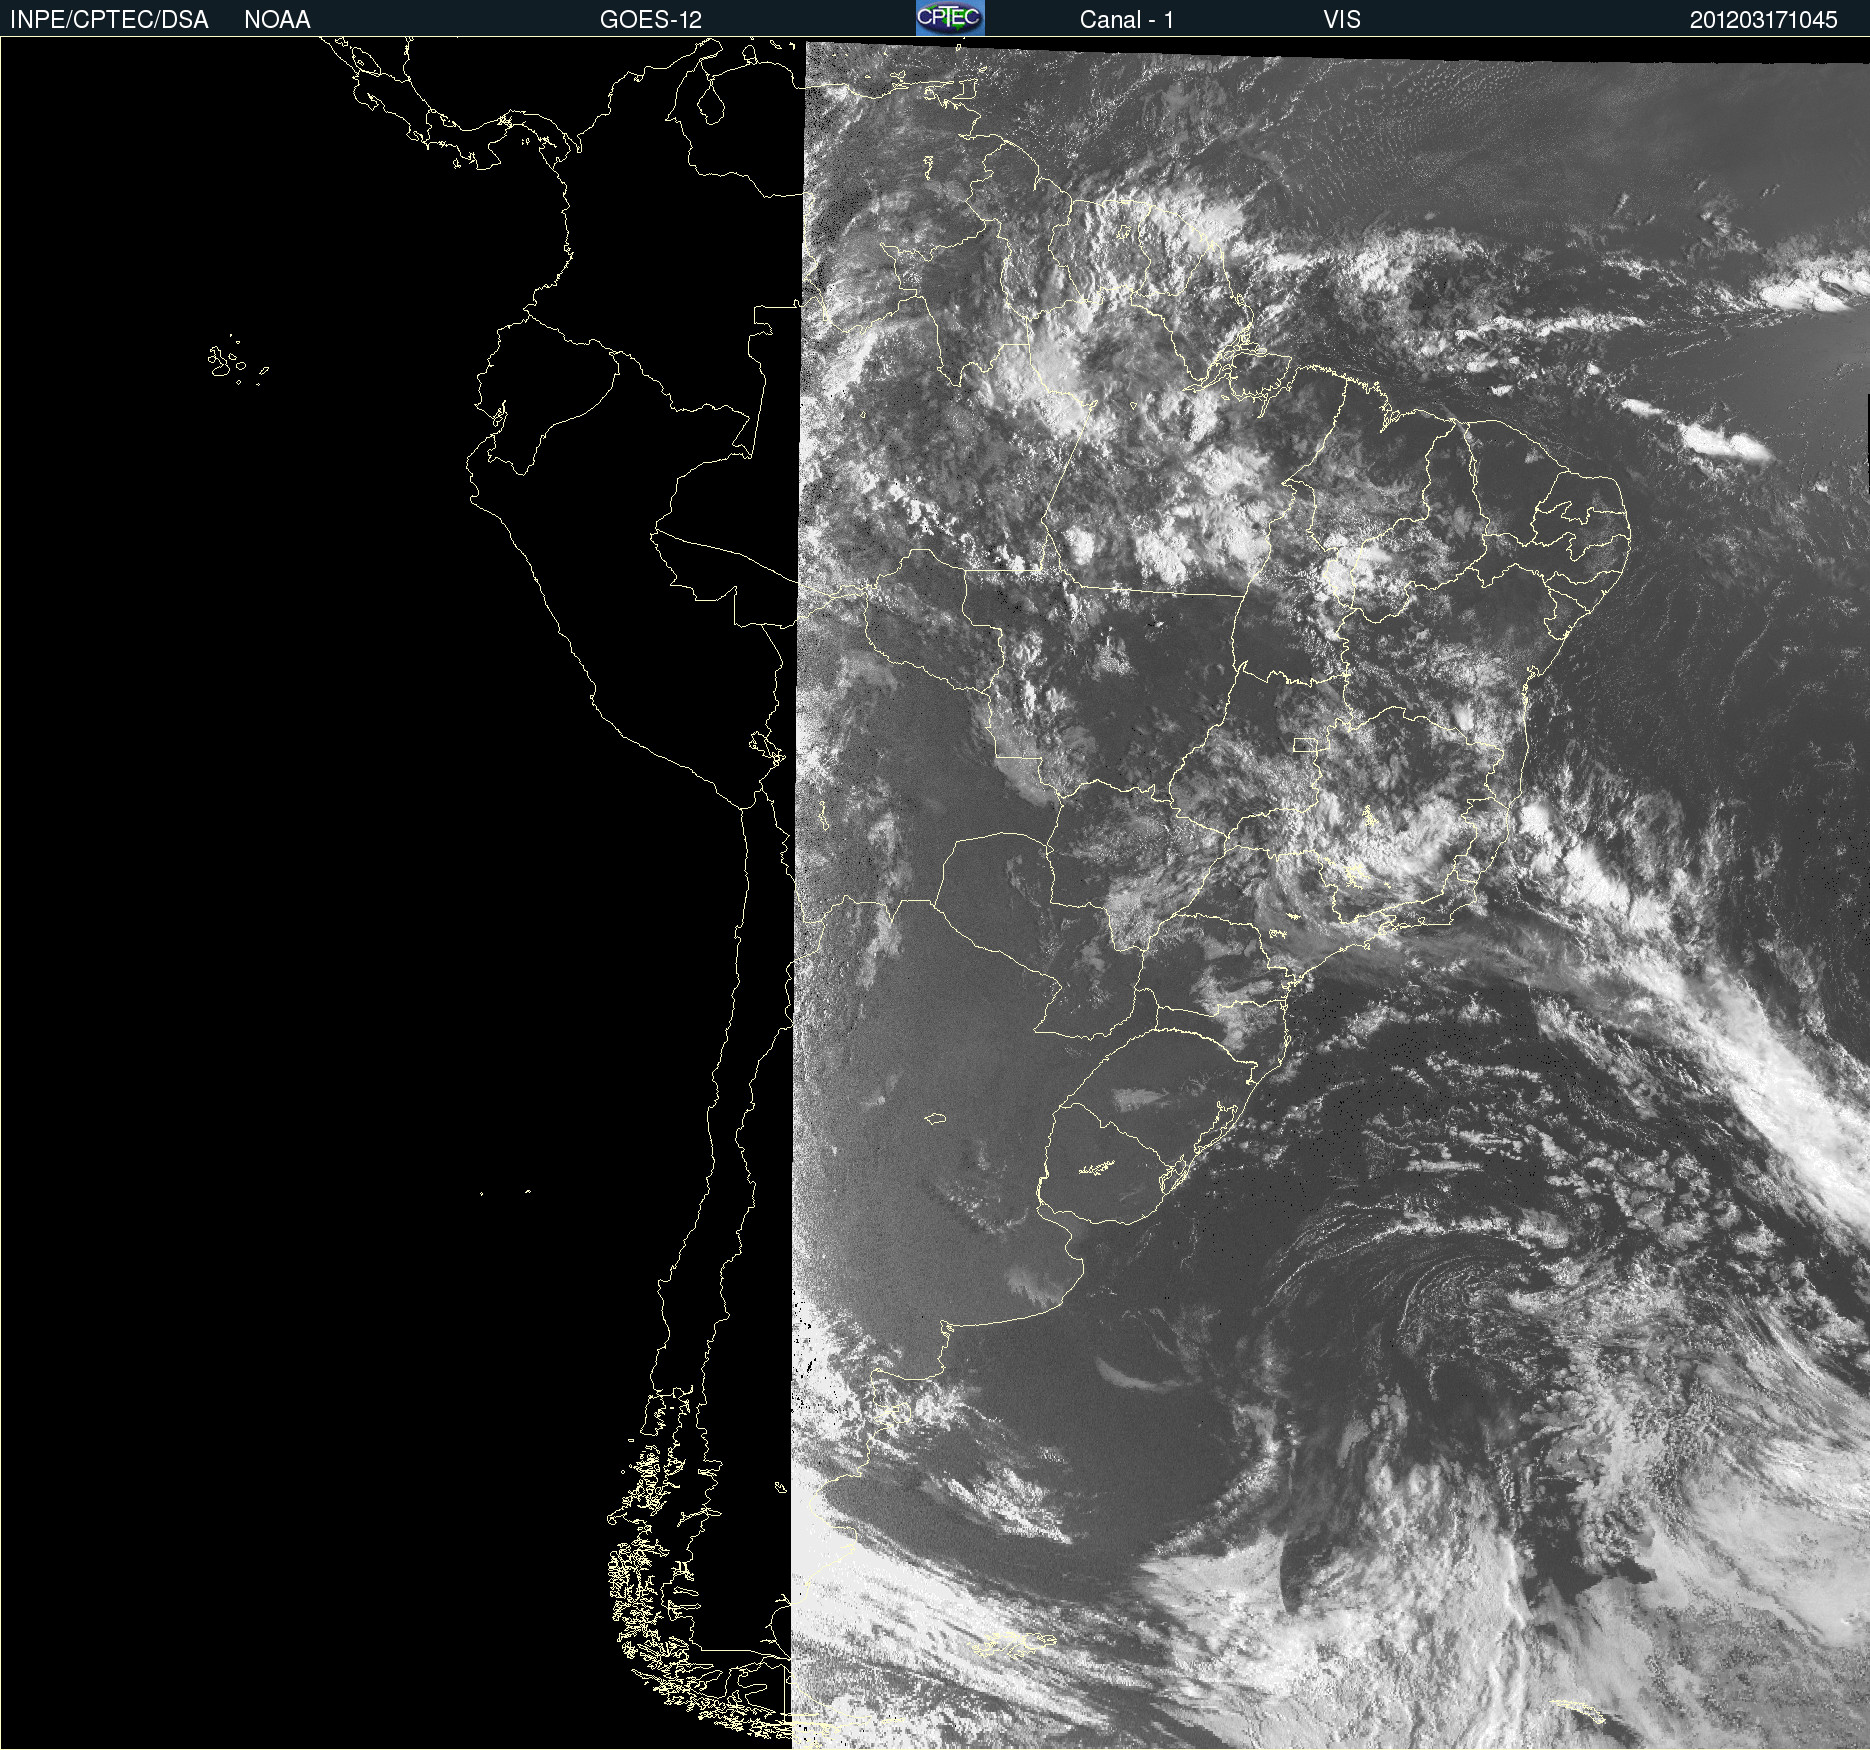Click the VIS channel label
This screenshot has width=1870, height=1750.
click(x=1342, y=20)
